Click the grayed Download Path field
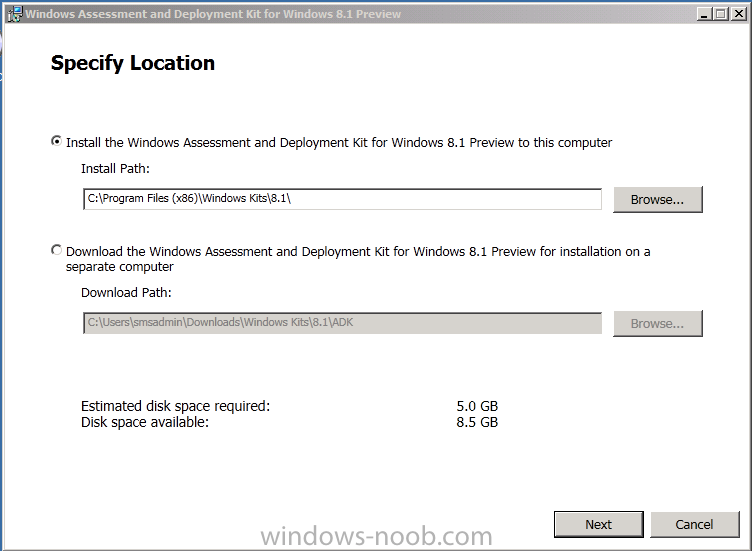The width and height of the screenshot is (752, 551). (x=342, y=323)
